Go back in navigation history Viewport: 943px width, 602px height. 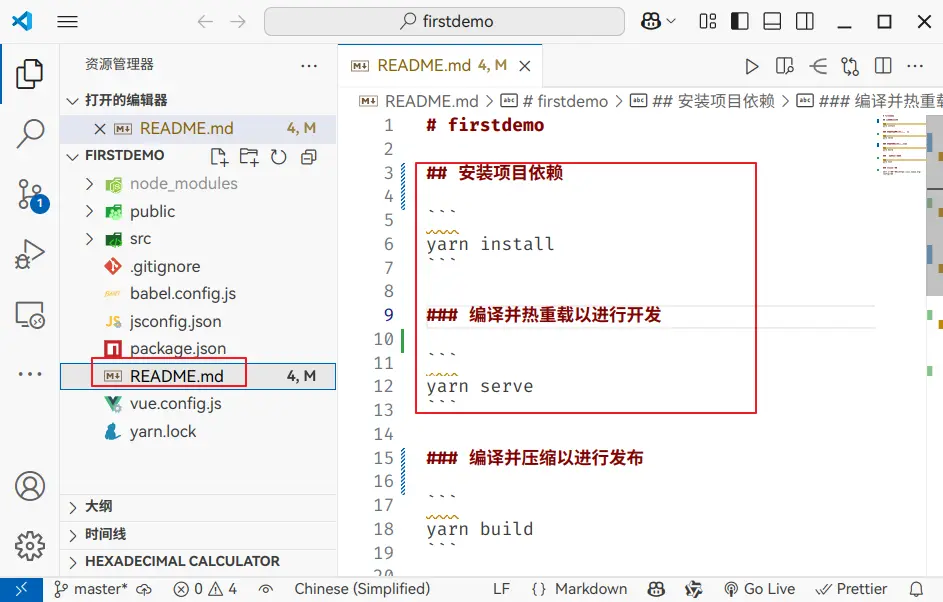(205, 22)
